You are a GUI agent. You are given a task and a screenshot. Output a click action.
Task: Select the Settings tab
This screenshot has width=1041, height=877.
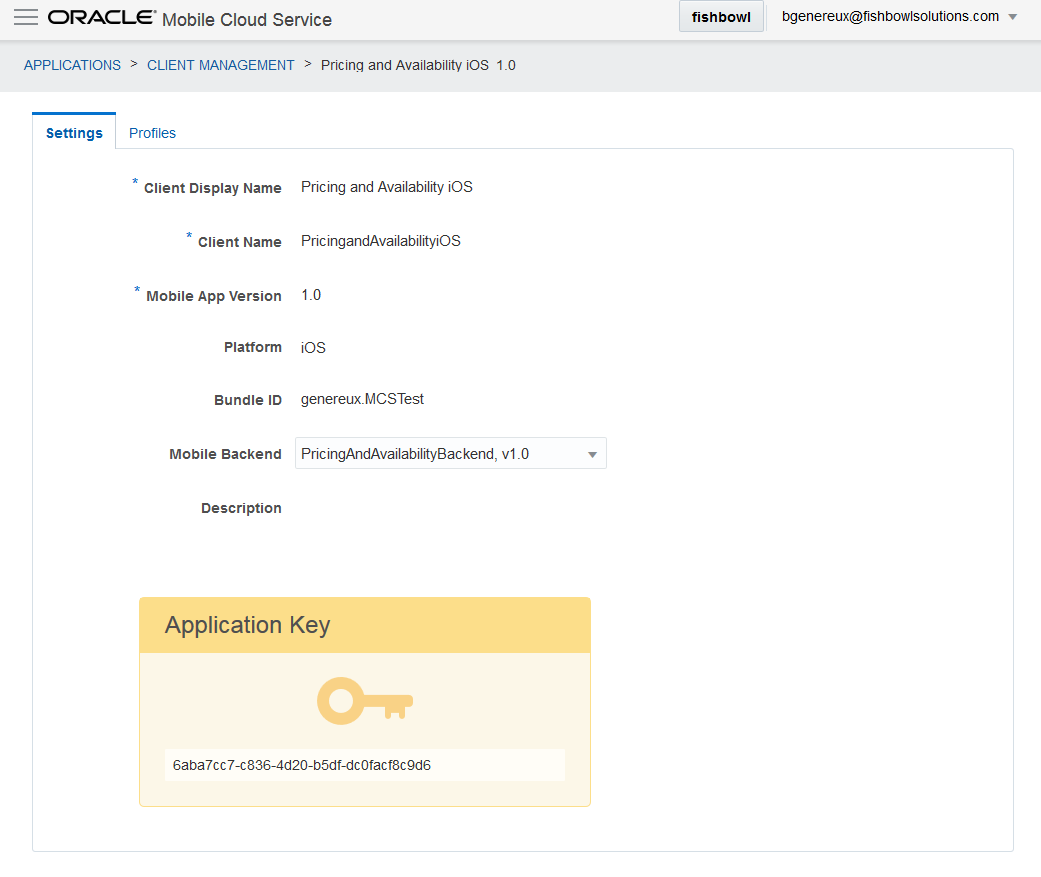click(74, 133)
